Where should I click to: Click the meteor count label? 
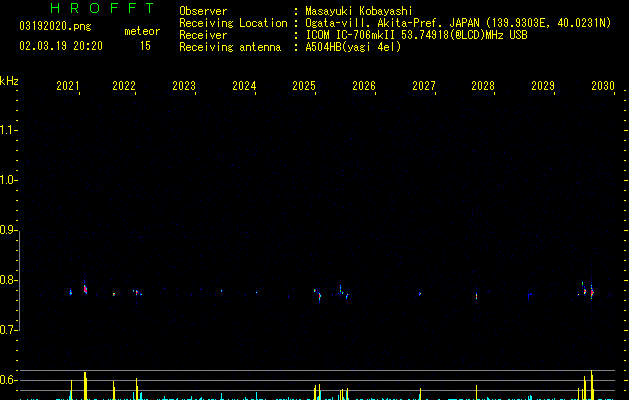tap(142, 31)
